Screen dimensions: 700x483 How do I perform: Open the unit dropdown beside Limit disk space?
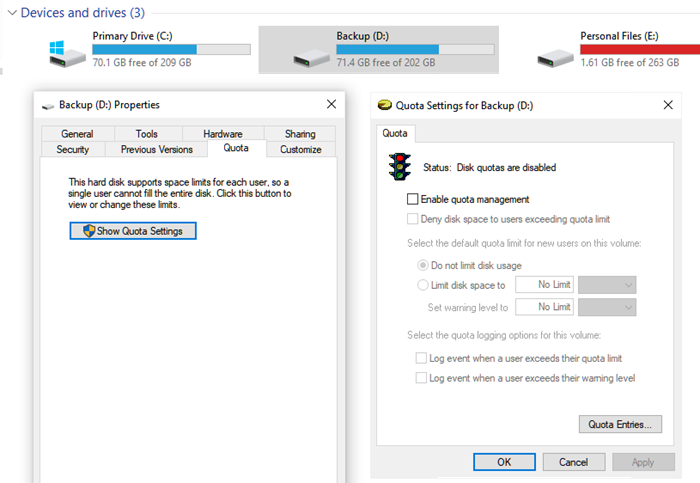(x=607, y=285)
